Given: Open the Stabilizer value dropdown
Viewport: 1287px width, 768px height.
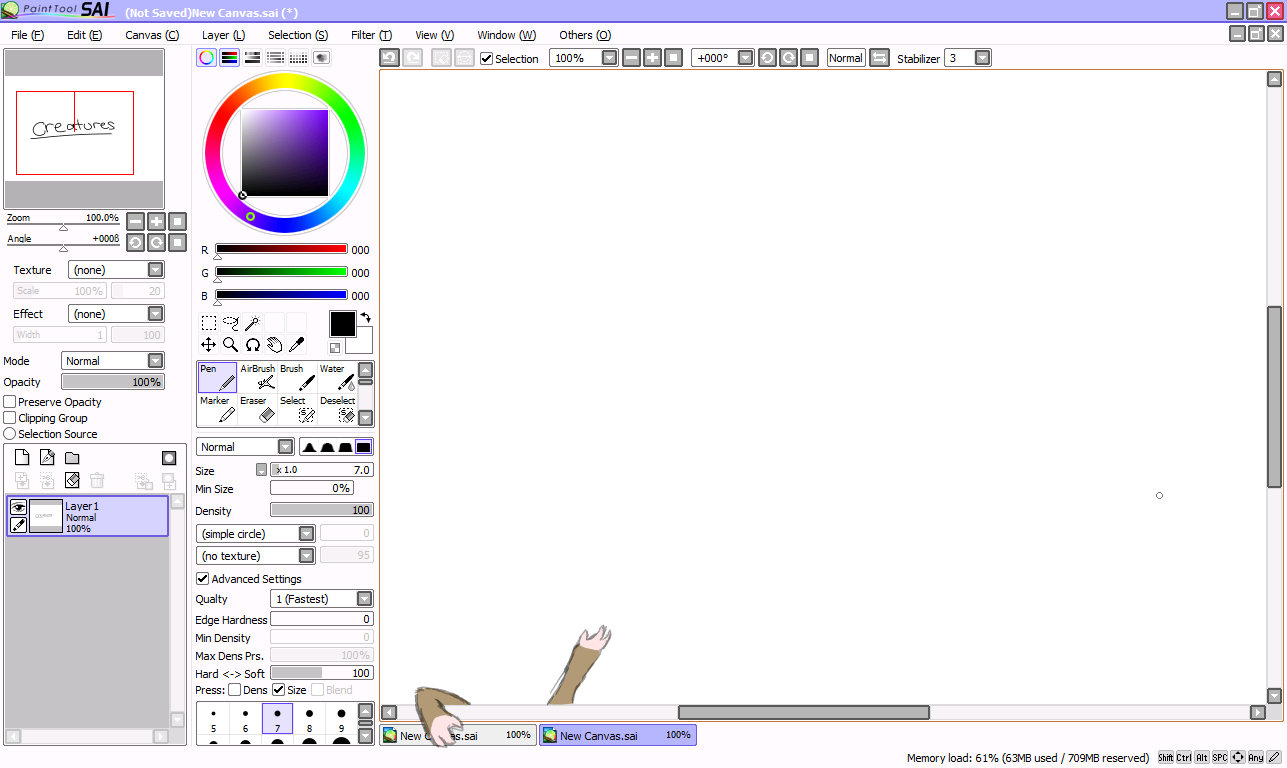Looking at the screenshot, I should coord(982,58).
